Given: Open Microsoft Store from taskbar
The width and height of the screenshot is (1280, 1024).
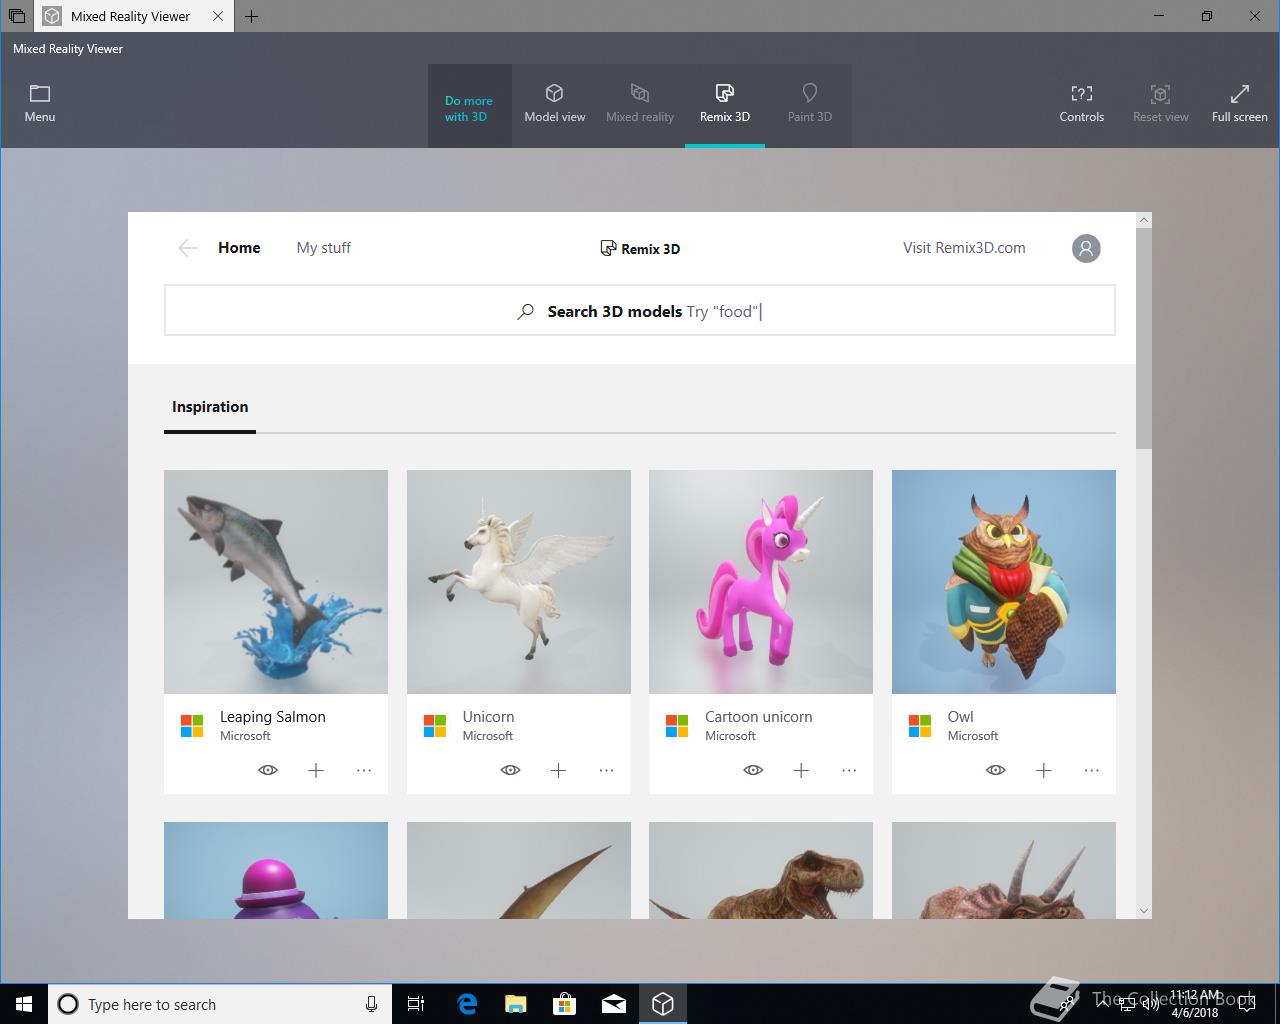Looking at the screenshot, I should (x=565, y=1004).
